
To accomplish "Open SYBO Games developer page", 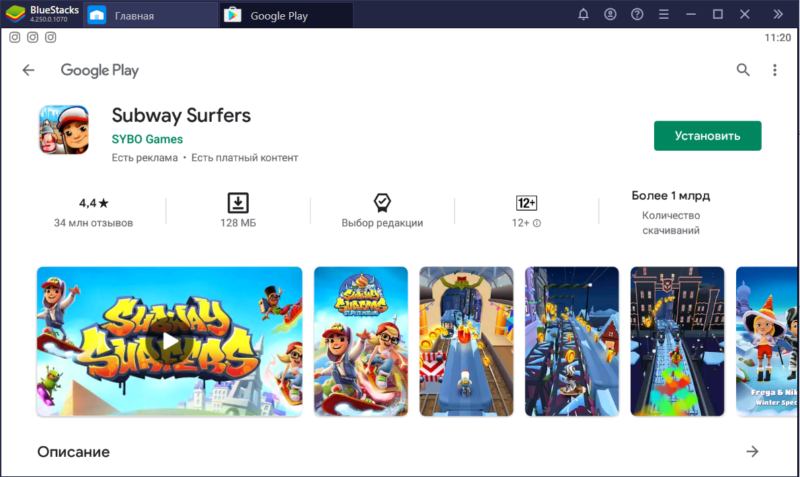I will click(147, 139).
